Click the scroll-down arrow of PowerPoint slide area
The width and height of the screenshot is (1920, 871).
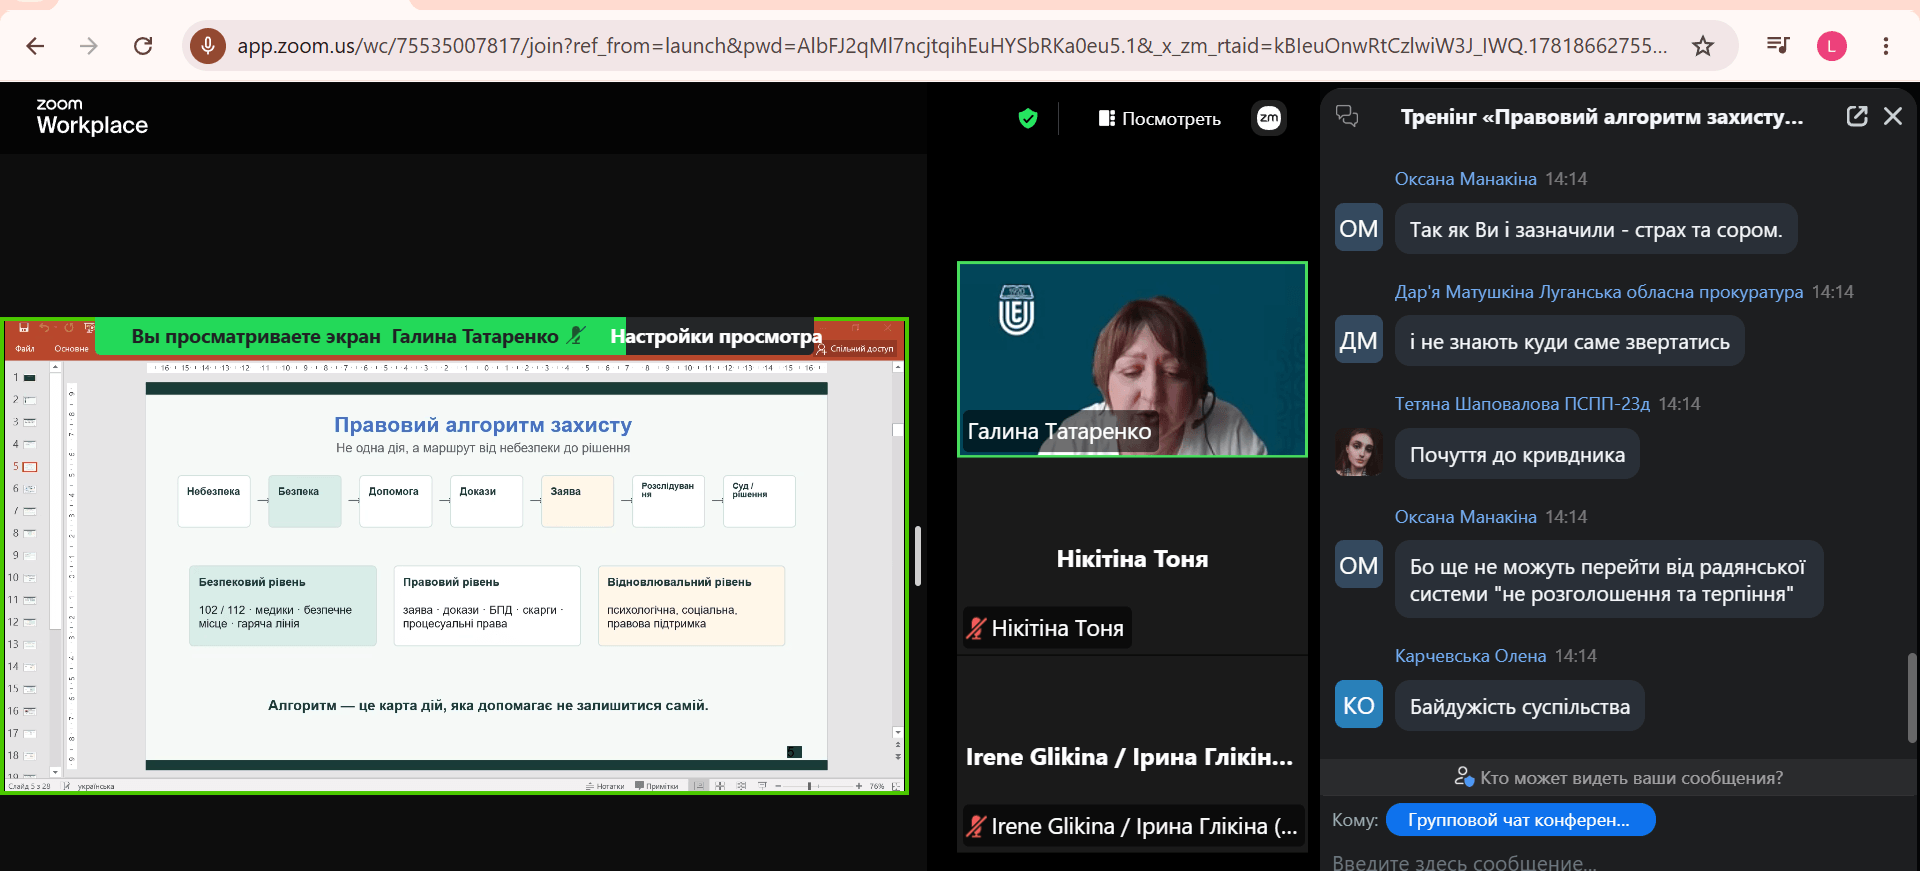(898, 733)
